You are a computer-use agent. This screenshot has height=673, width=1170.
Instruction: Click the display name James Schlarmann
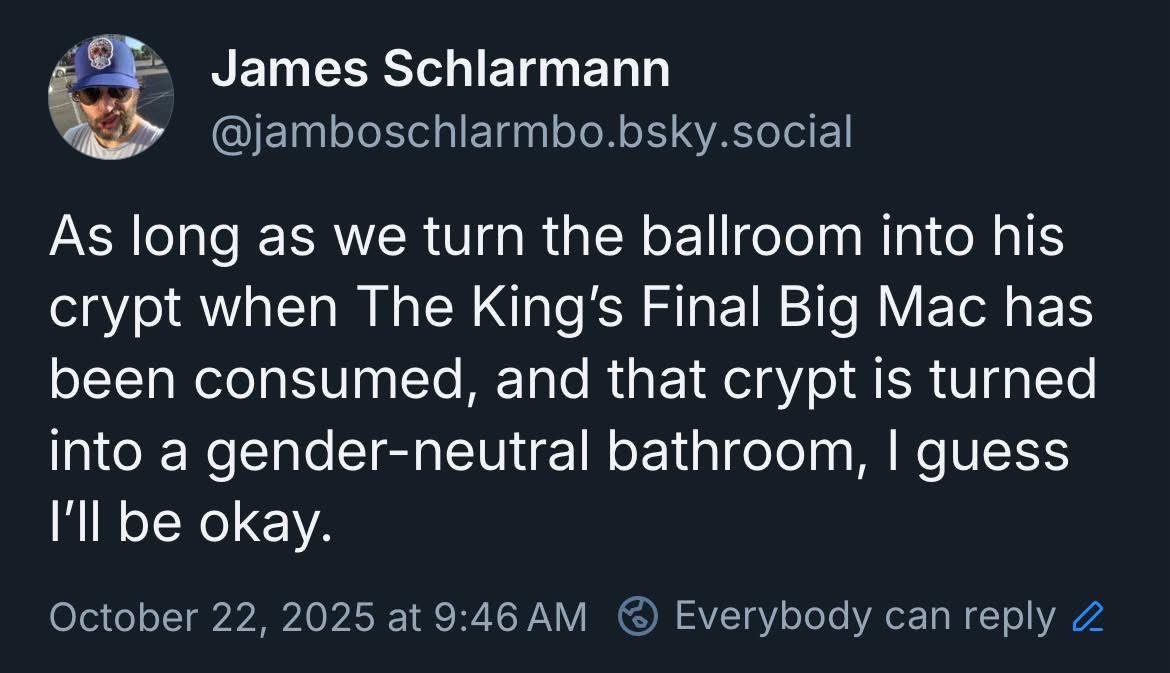tap(440, 70)
